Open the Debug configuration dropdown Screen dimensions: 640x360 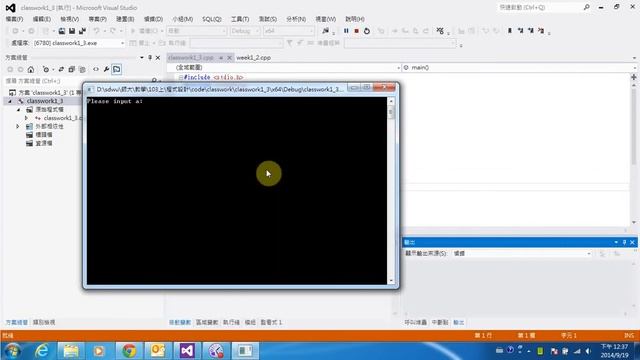point(245,31)
